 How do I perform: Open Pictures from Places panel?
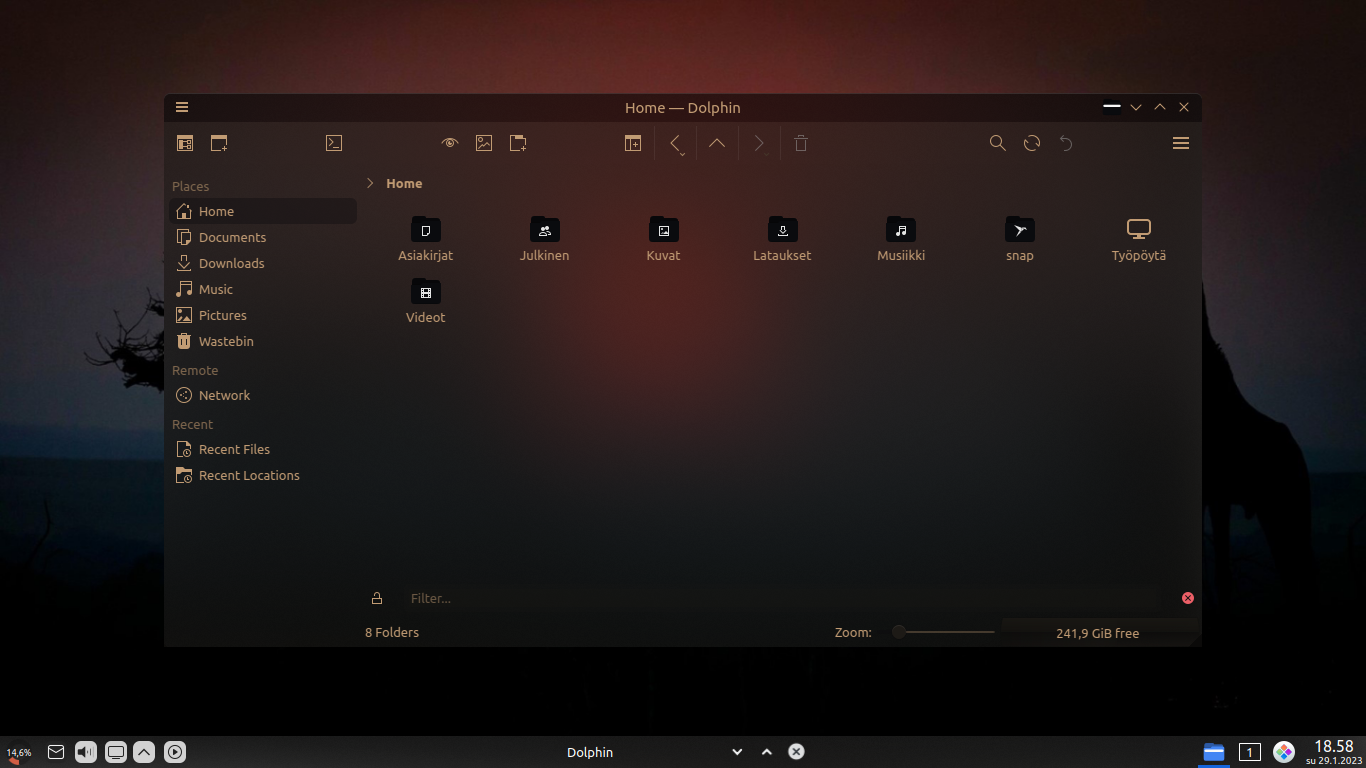click(263, 315)
